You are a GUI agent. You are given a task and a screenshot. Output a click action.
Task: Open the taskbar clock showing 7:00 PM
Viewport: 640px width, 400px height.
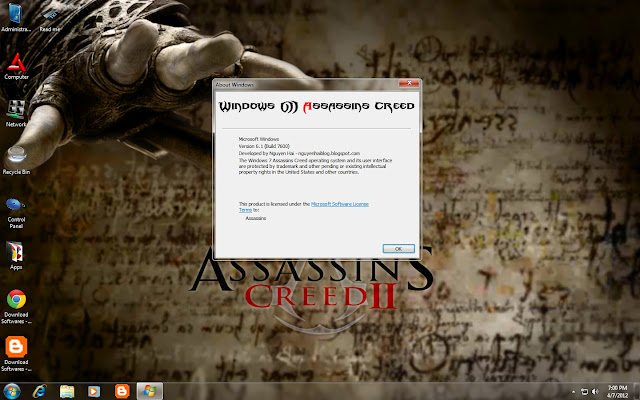coord(617,391)
